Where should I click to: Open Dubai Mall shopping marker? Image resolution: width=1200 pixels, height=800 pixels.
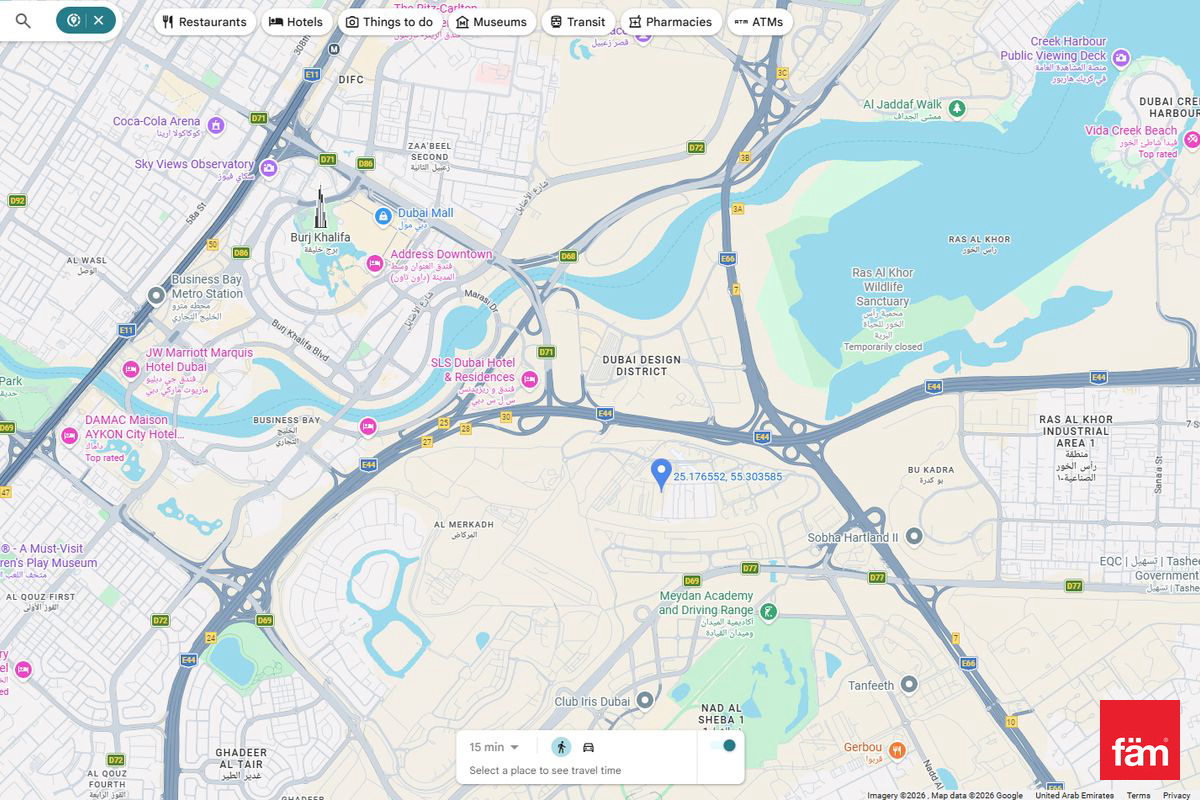(382, 216)
